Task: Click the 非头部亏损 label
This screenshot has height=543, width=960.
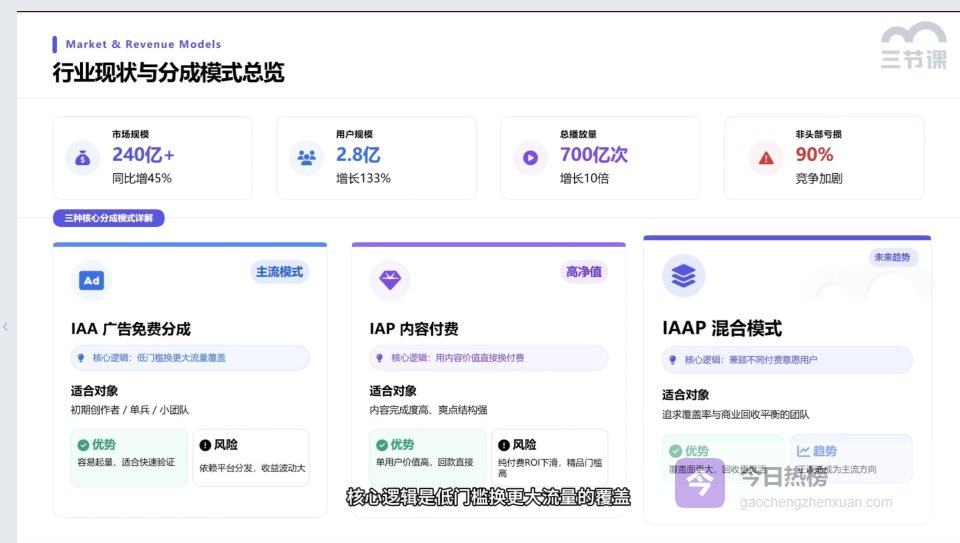Action: point(819,135)
